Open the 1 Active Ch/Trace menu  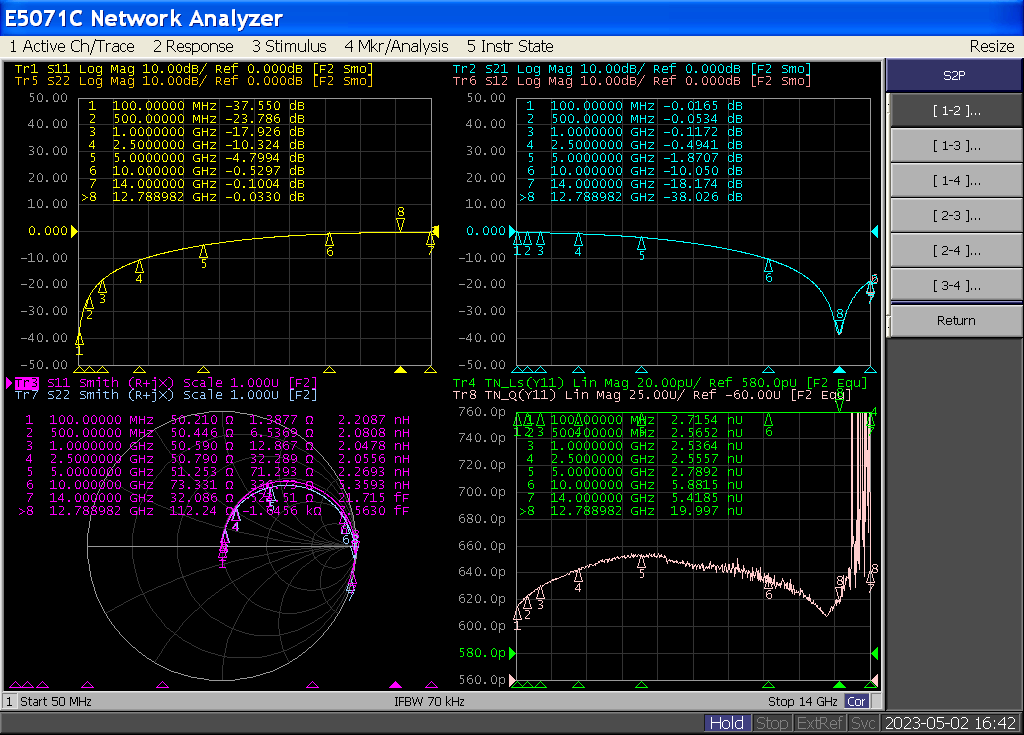pos(72,46)
